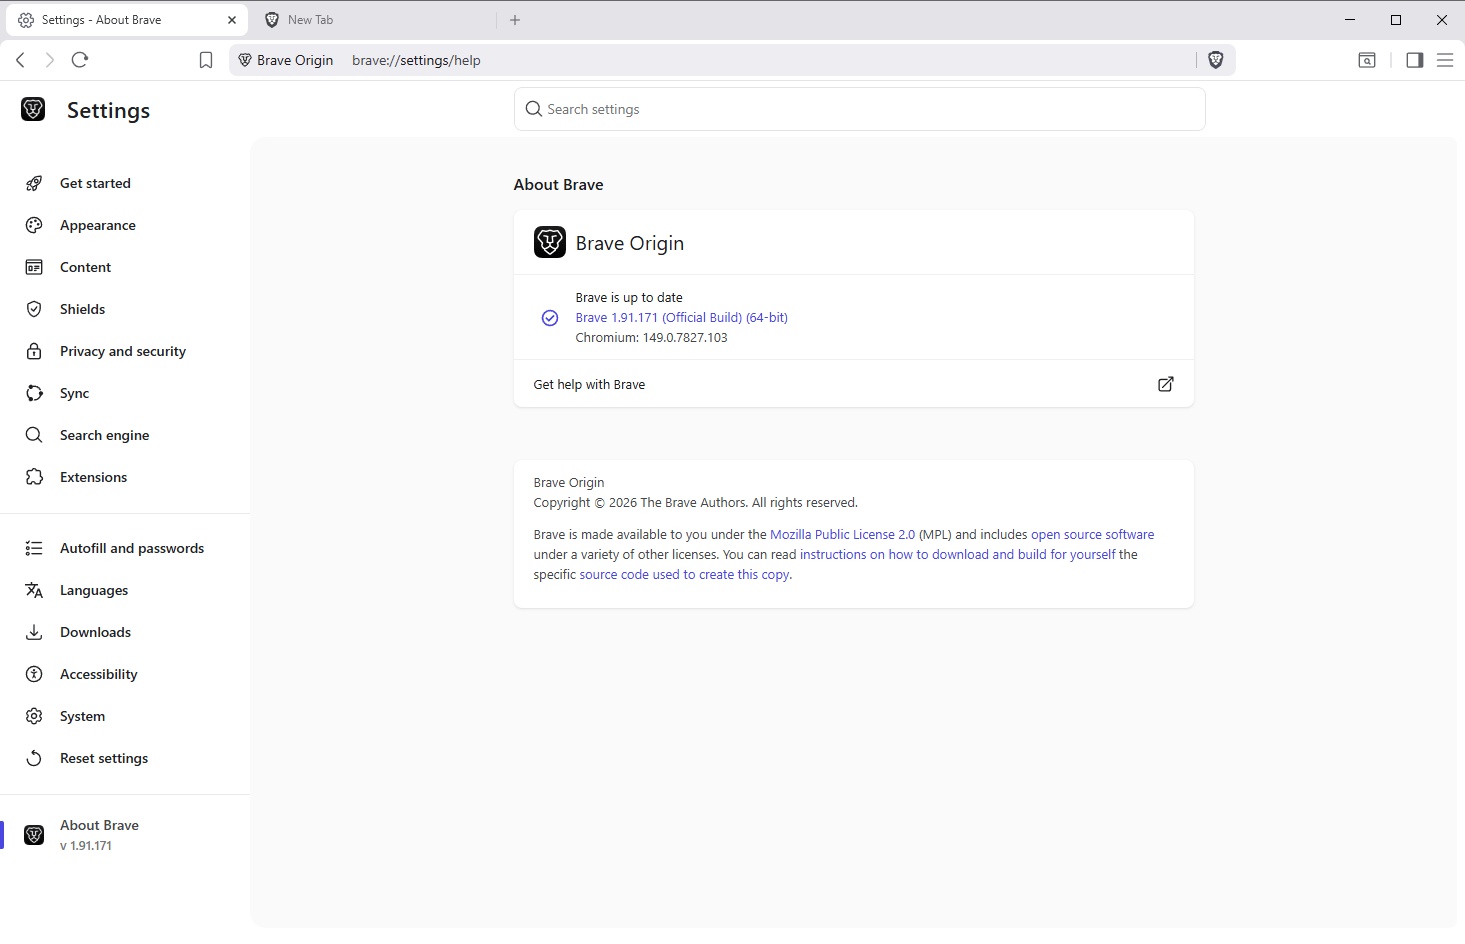Click the shield icon for Shields
The image size is (1465, 944).
(34, 309)
